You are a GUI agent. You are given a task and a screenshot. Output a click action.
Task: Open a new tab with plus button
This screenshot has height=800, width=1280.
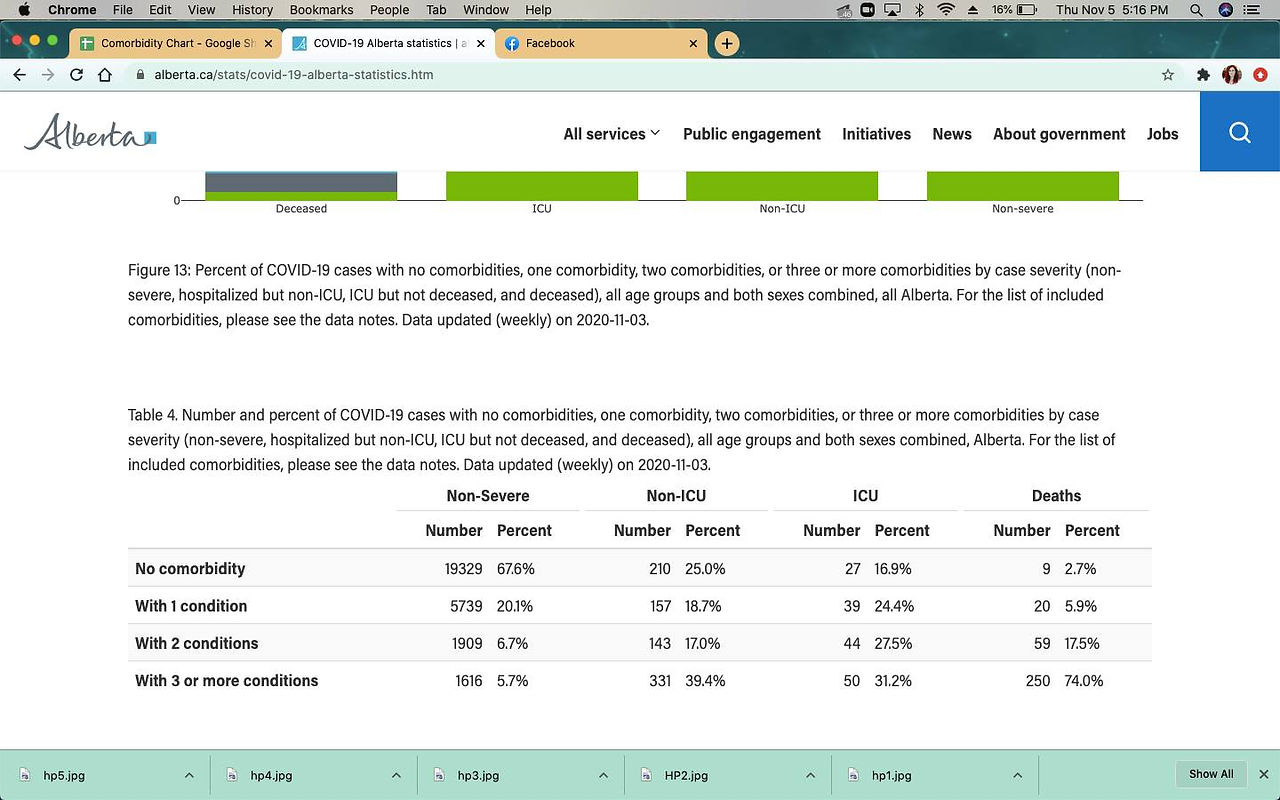727,43
